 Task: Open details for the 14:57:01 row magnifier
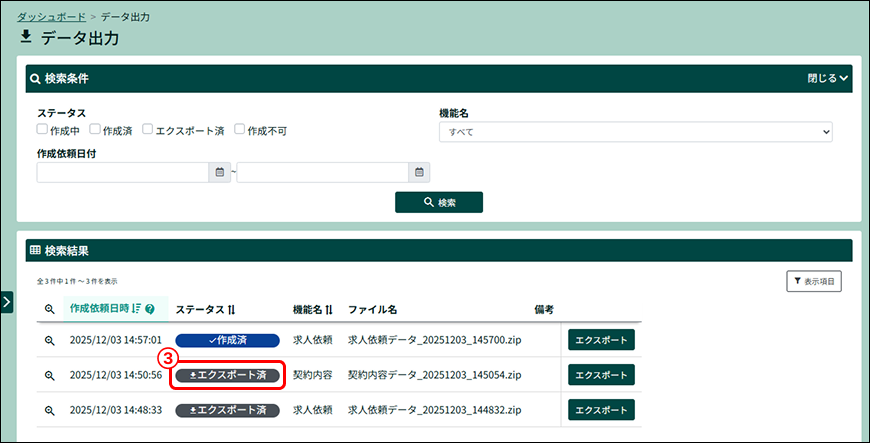50,341
